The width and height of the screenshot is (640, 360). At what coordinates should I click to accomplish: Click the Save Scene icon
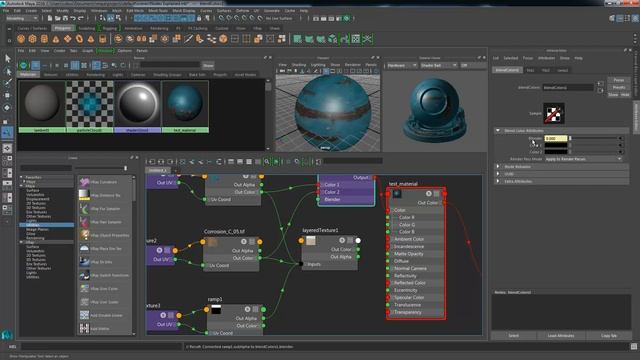click(x=65, y=18)
